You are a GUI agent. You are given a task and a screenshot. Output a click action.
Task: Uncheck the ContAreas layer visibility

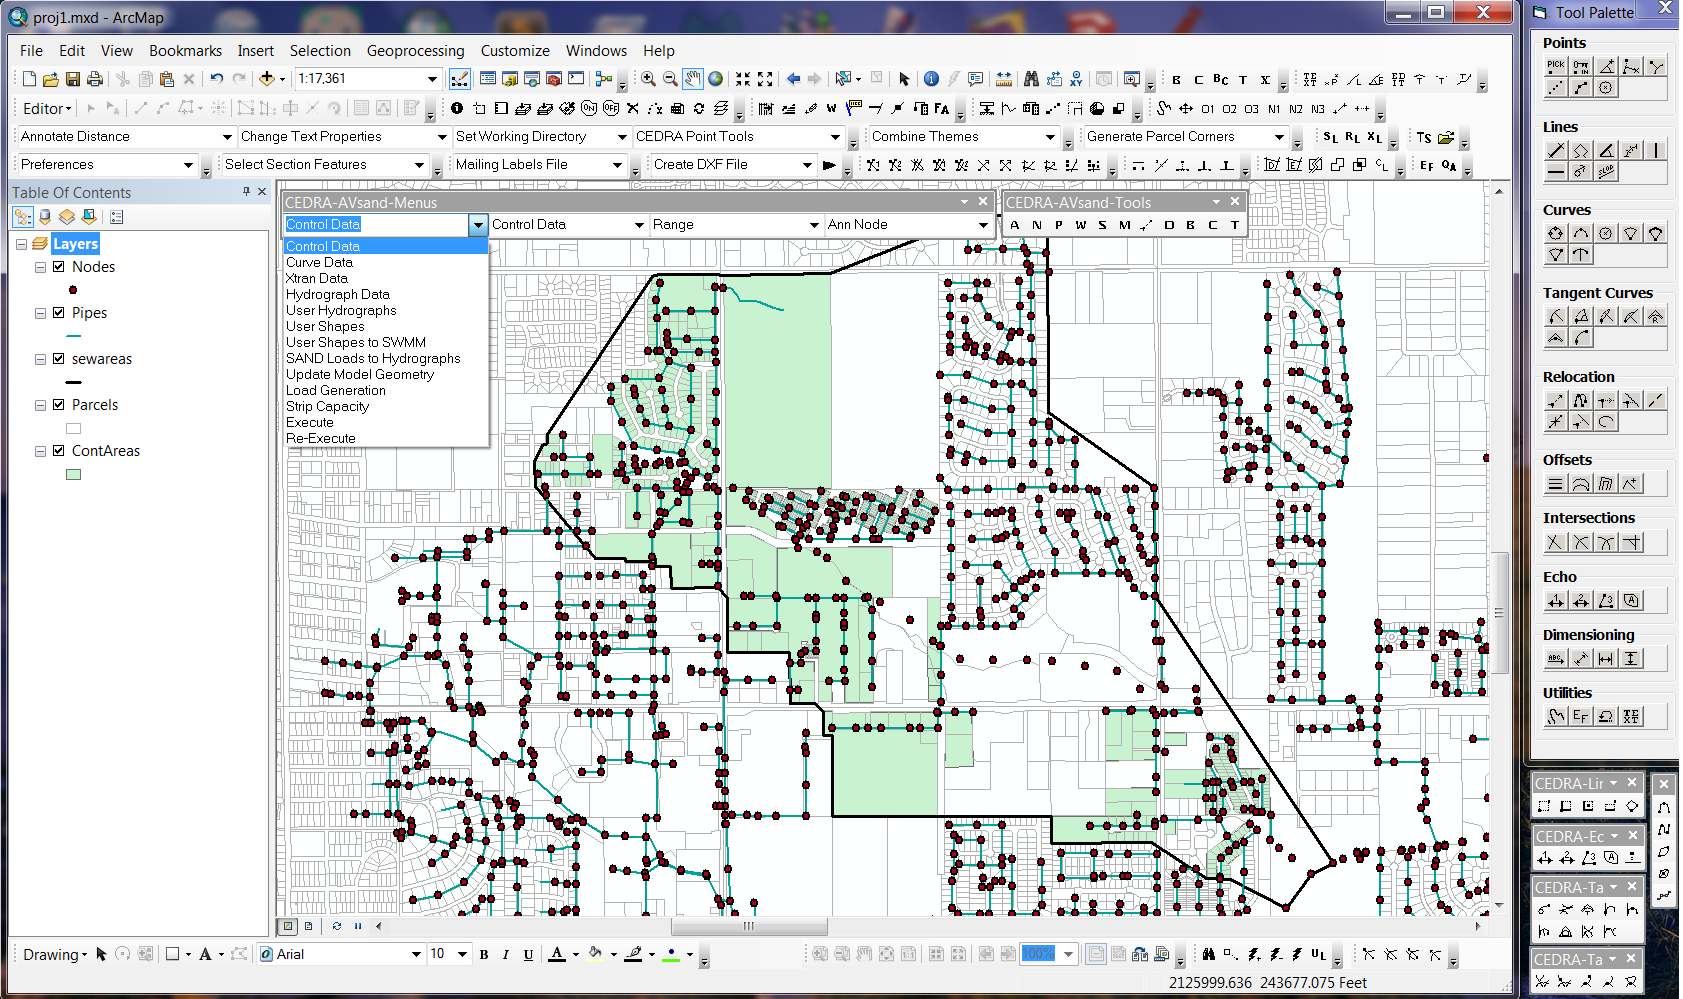[59, 451]
